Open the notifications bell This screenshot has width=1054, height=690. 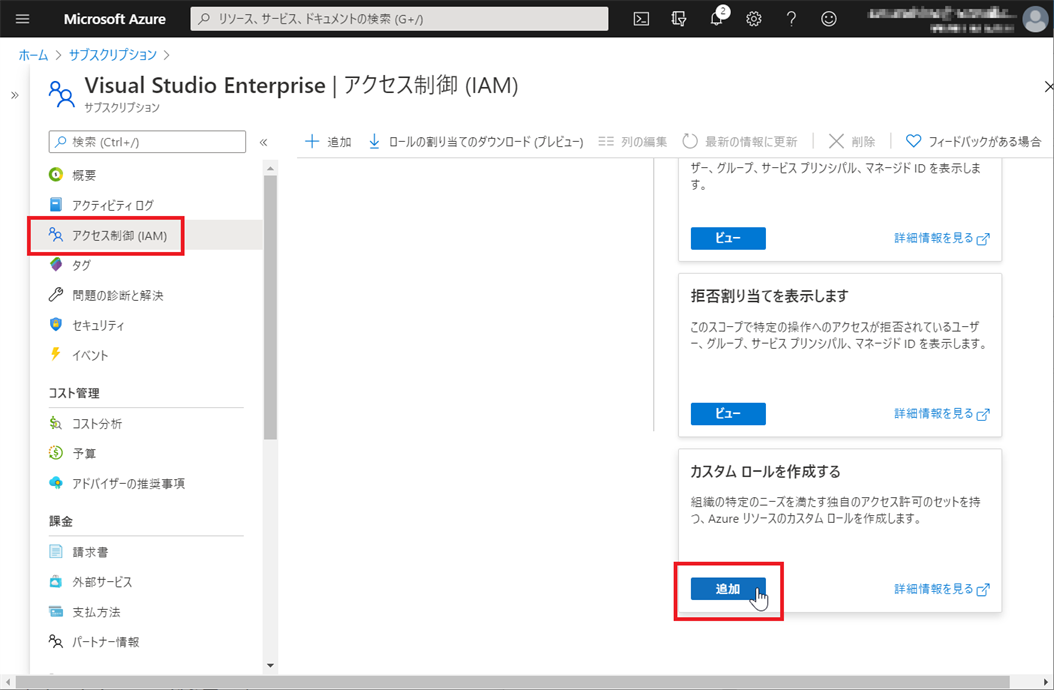point(717,19)
